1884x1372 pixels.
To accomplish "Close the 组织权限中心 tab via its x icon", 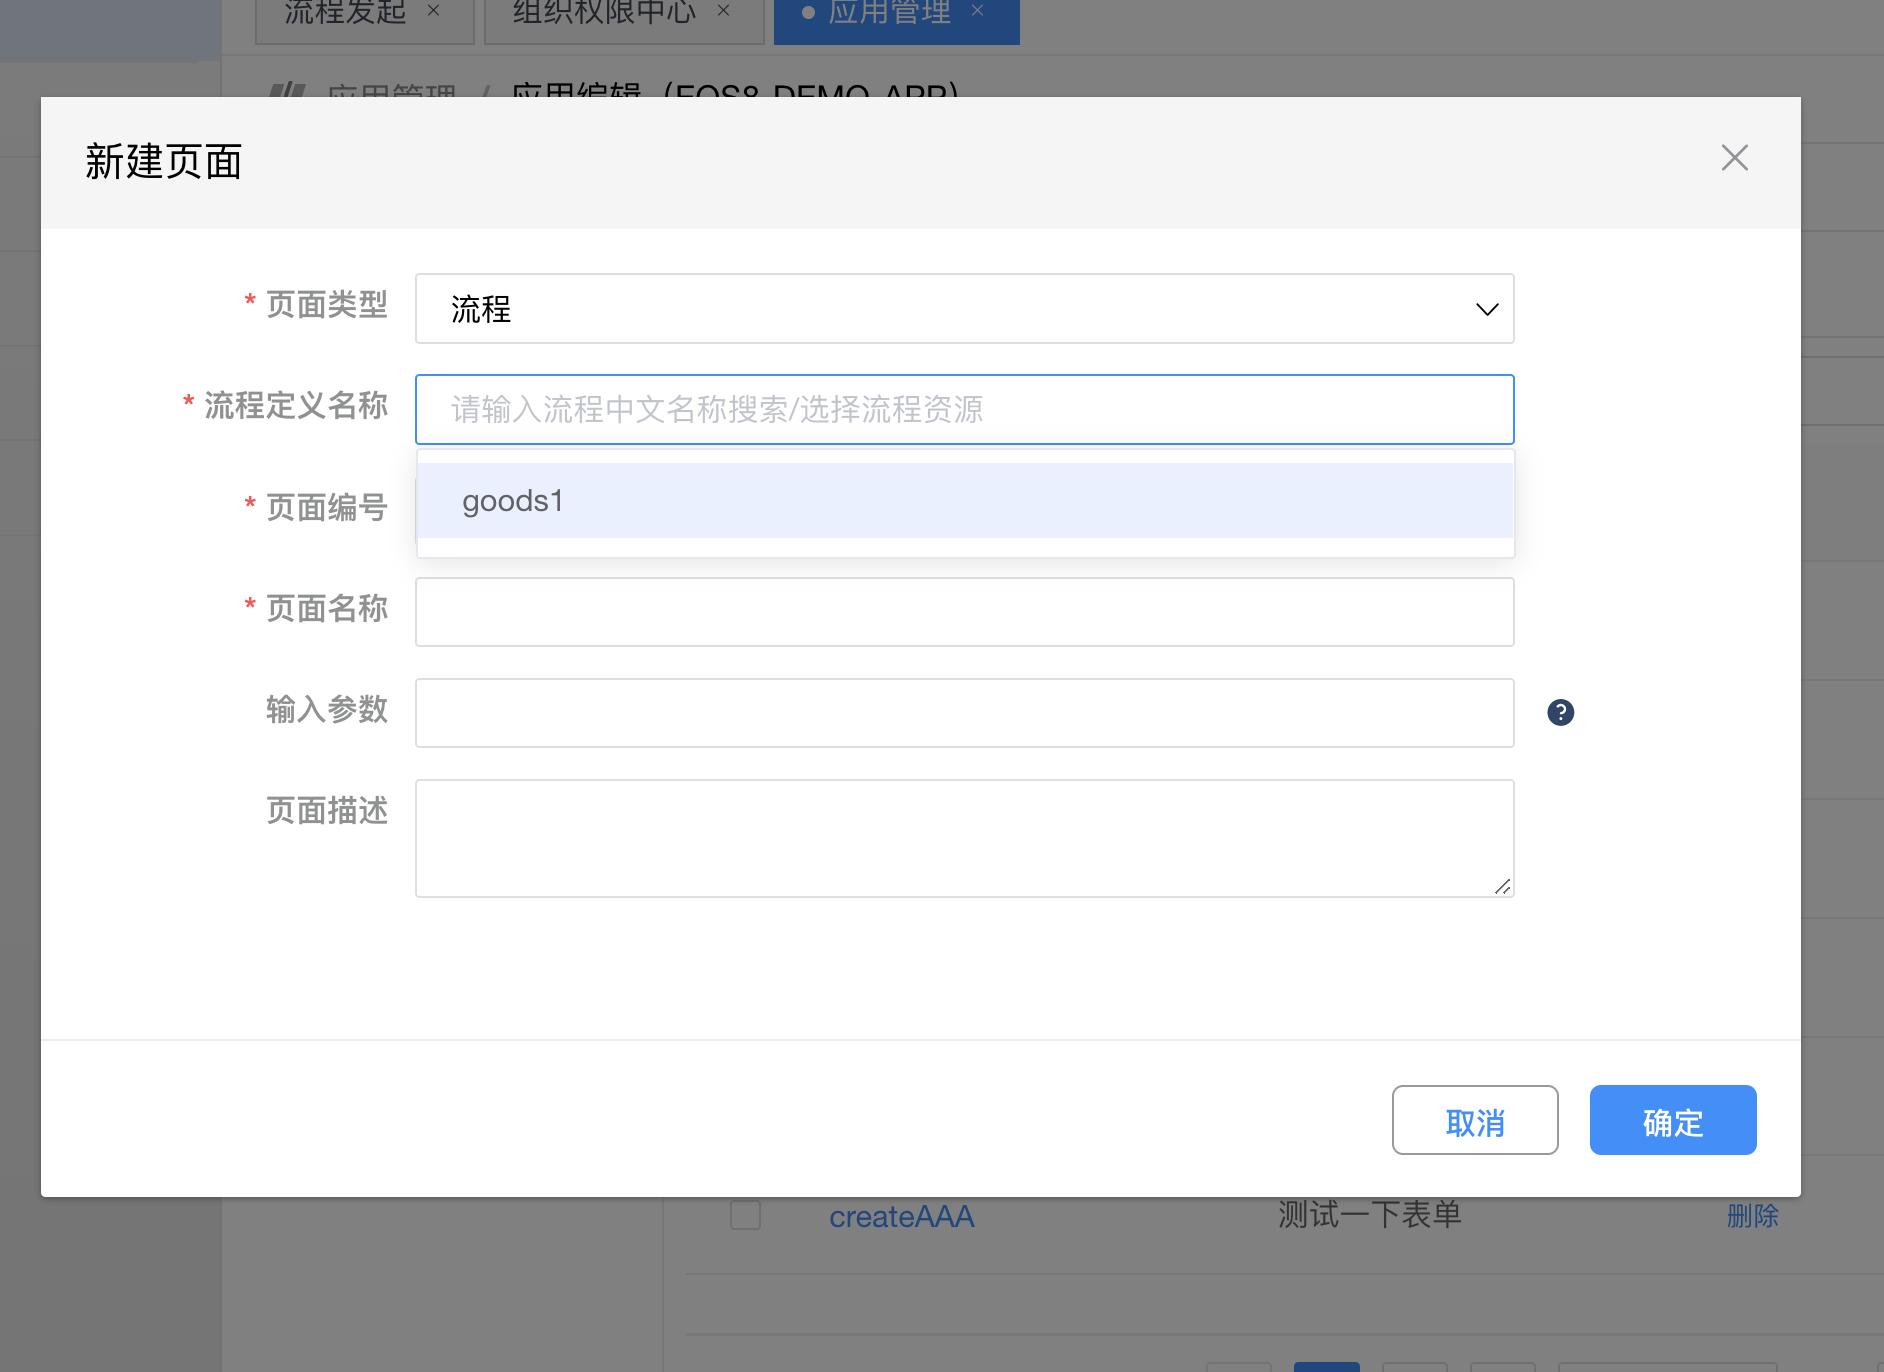I will [724, 11].
